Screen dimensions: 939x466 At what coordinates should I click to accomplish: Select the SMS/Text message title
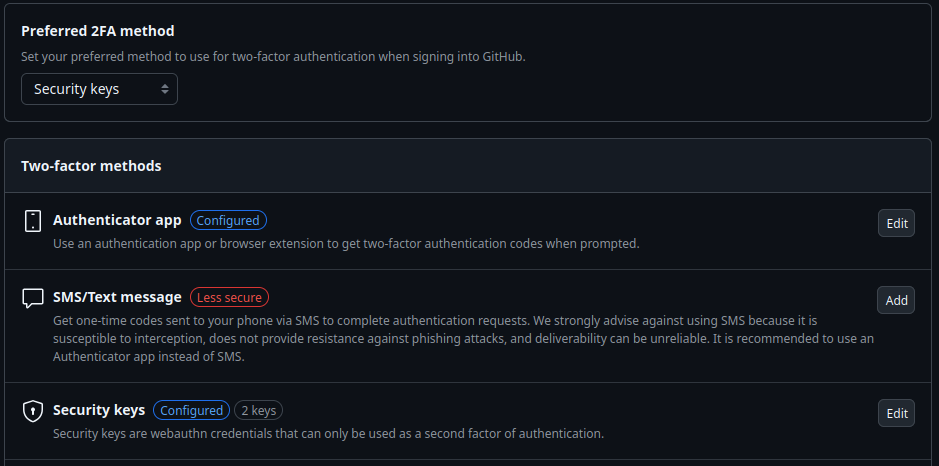click(117, 297)
